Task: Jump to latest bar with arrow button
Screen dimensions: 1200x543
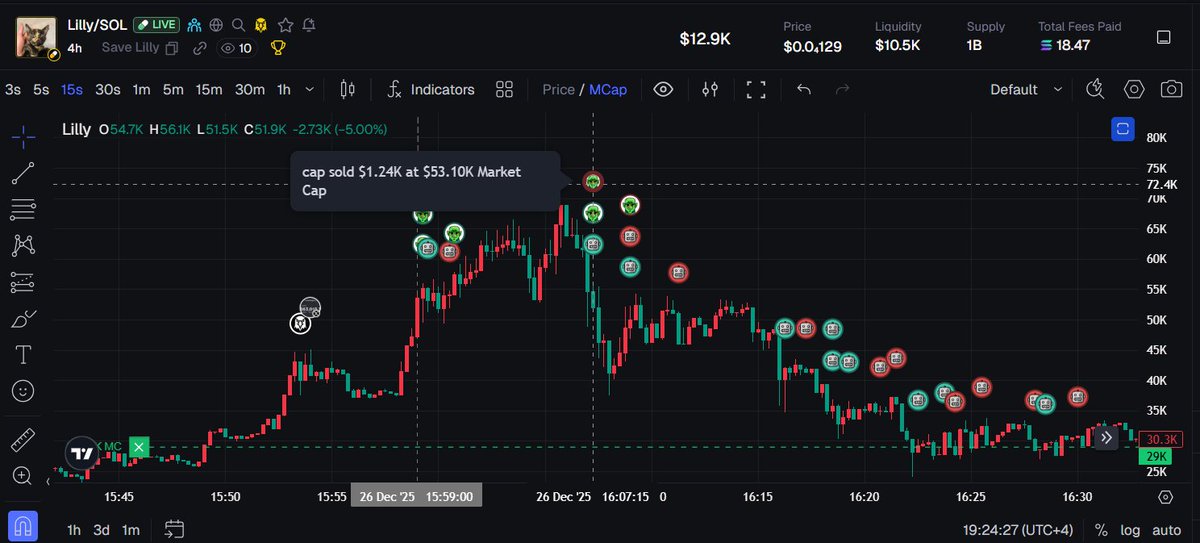Action: pos(1106,437)
